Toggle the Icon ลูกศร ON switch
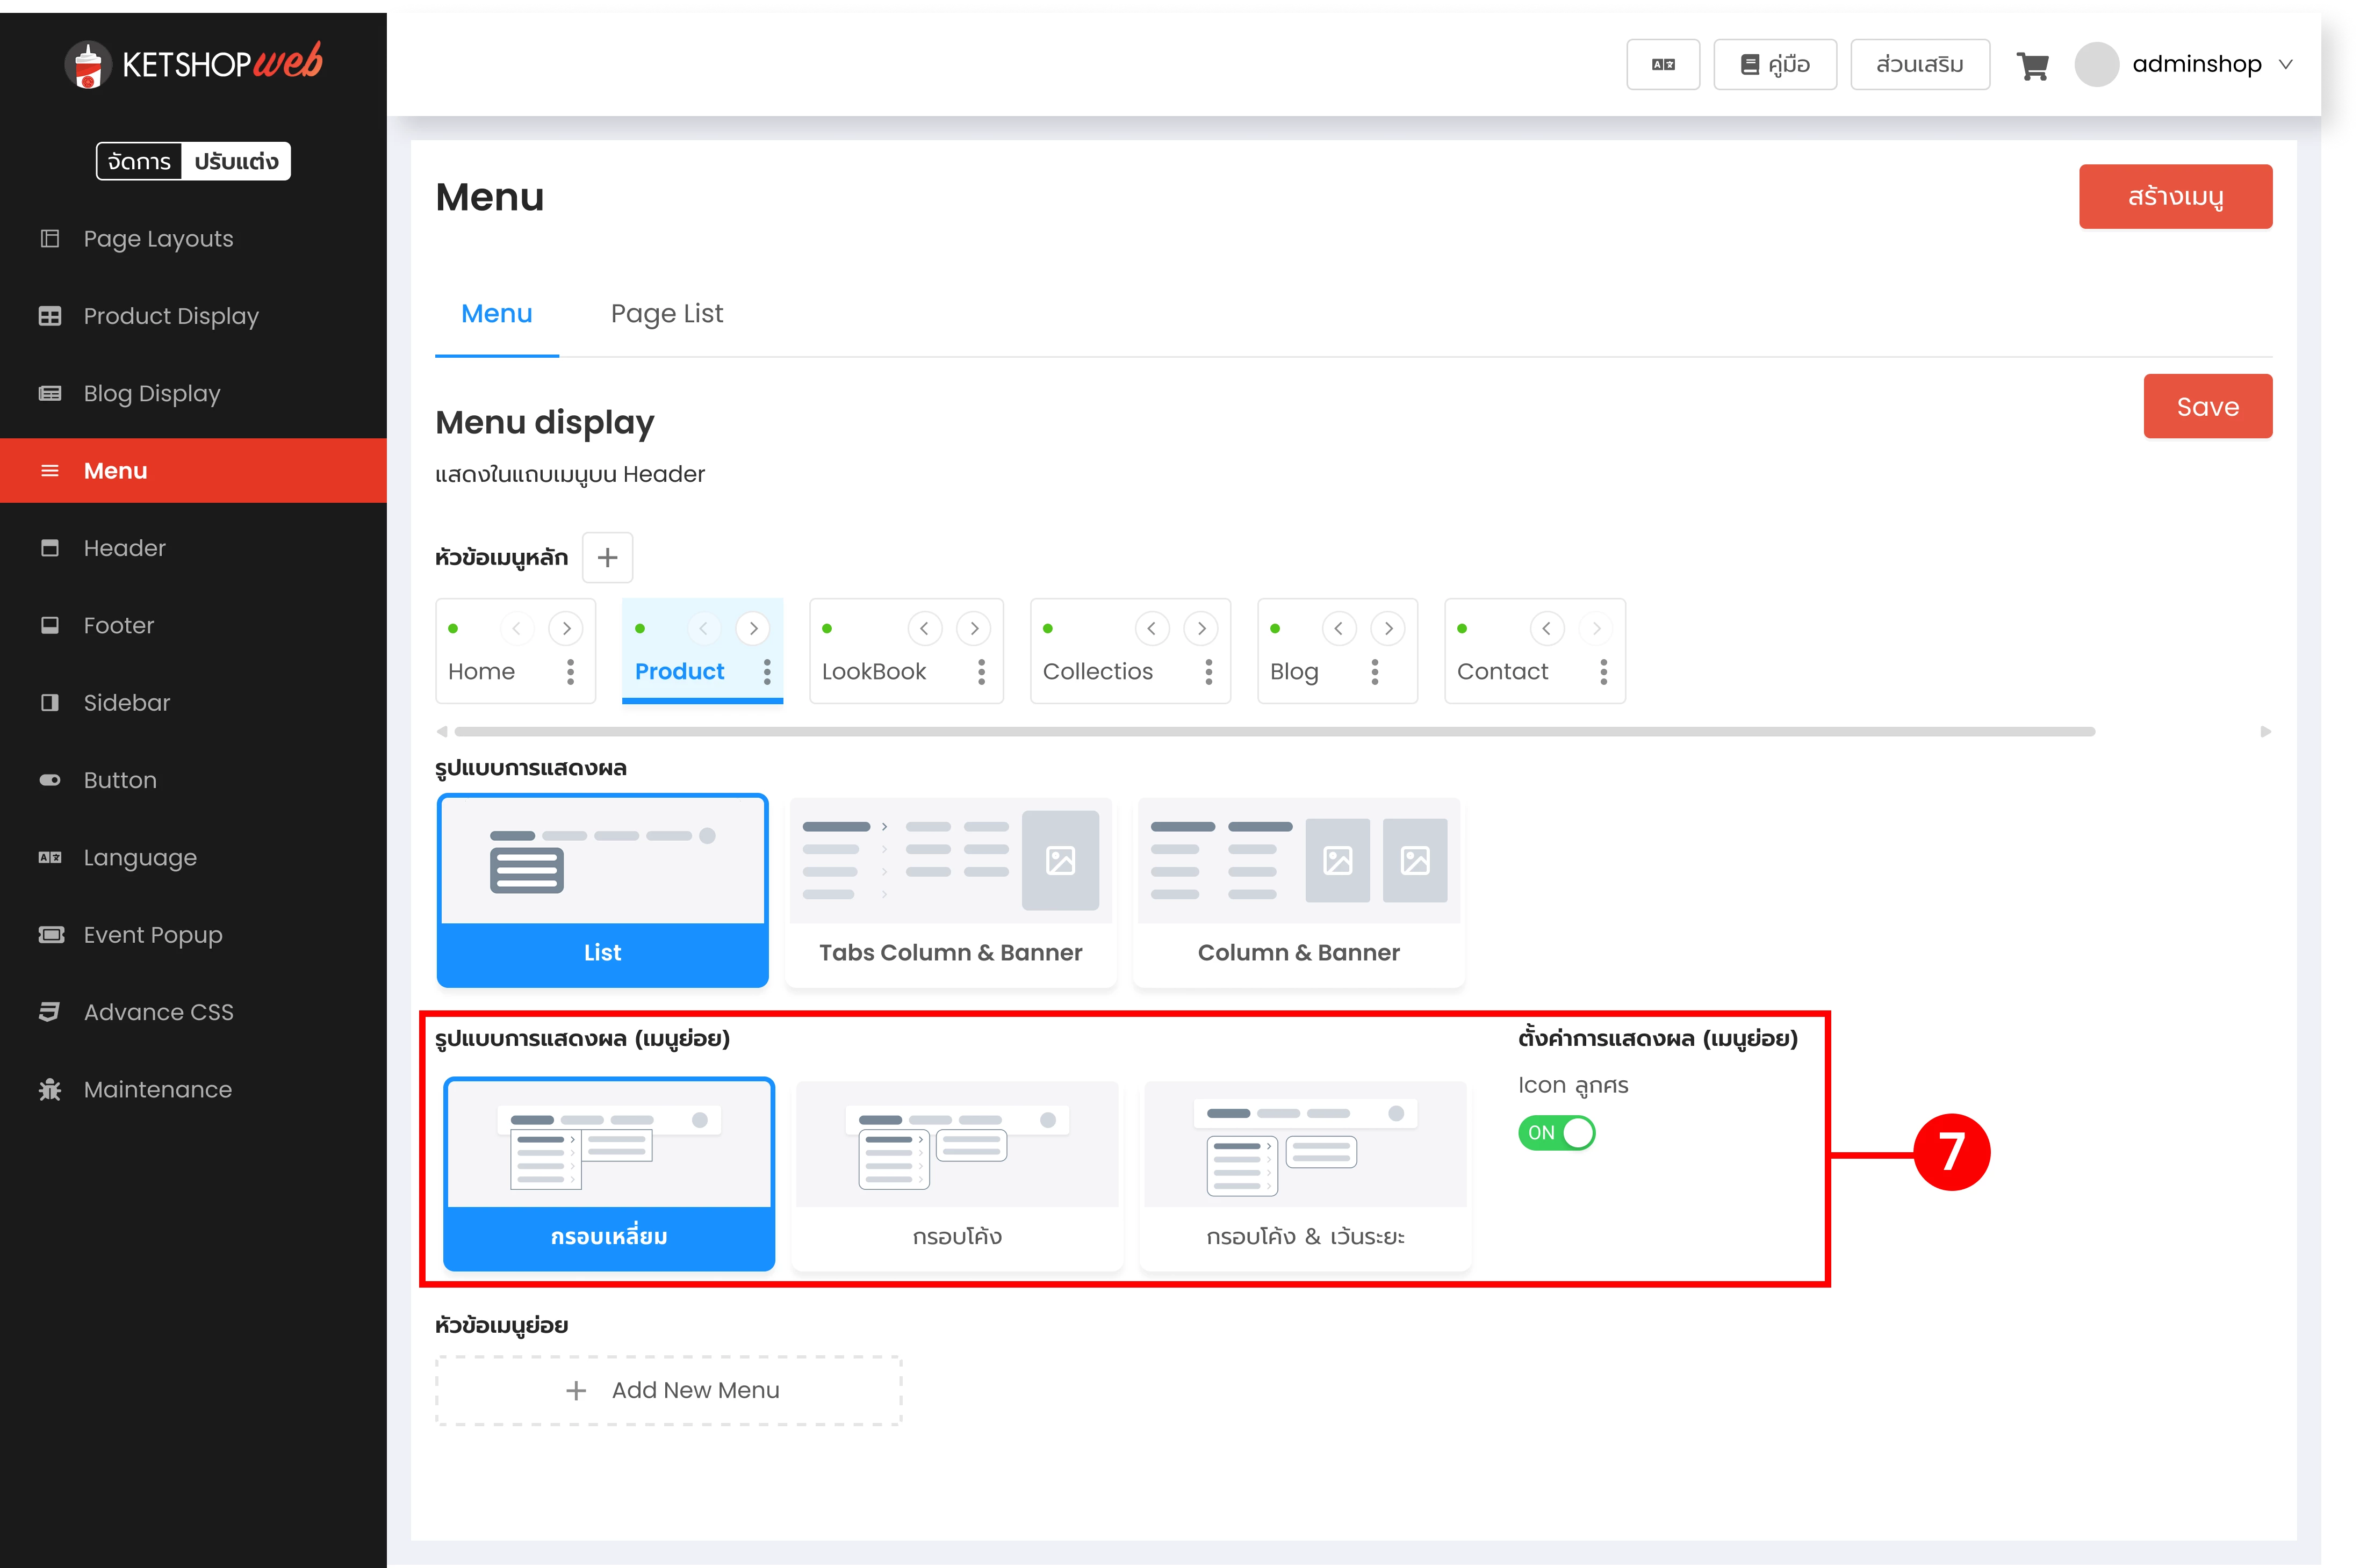The width and height of the screenshot is (2360, 1568). pyautogui.click(x=1556, y=1133)
